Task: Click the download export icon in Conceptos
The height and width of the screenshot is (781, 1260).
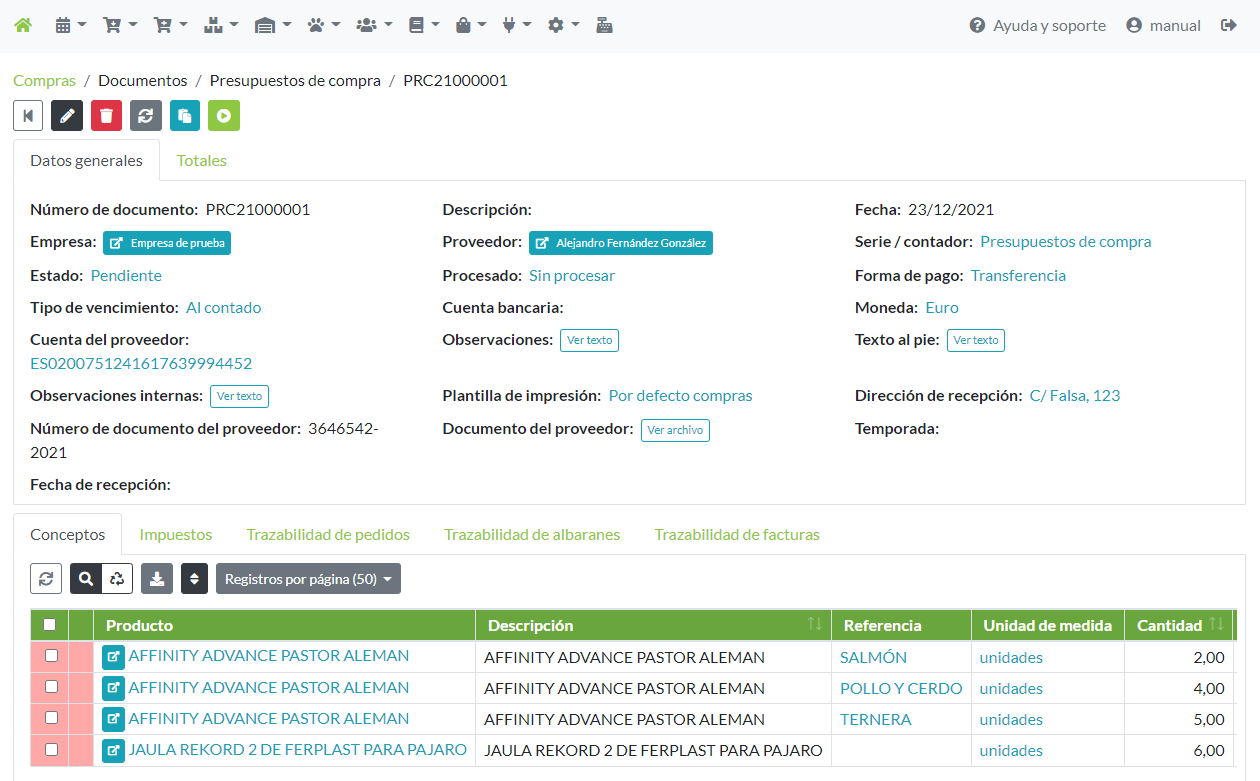Action: tap(157, 578)
